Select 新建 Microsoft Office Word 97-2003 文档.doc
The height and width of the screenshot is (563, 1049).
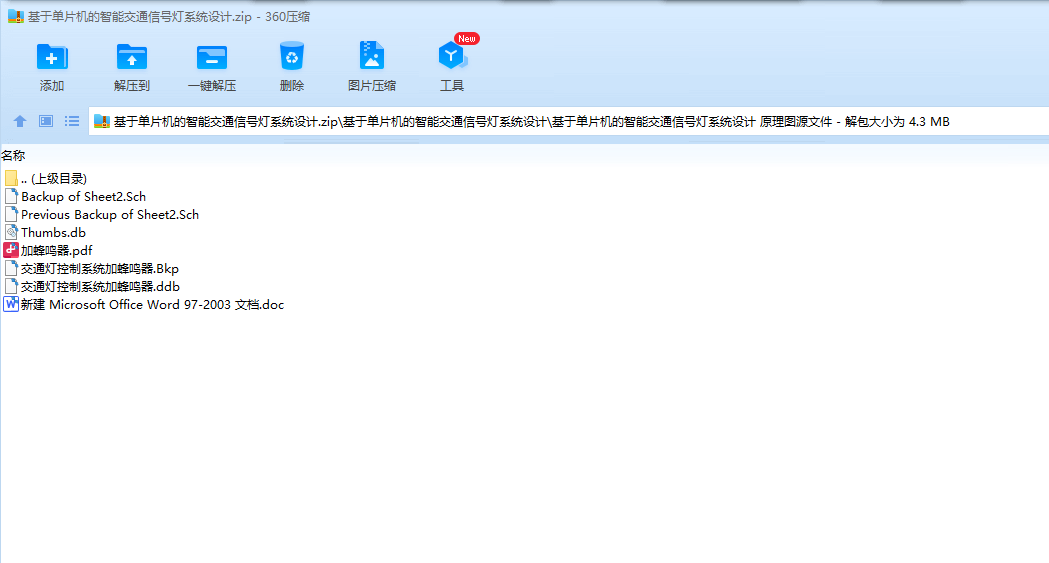153,305
